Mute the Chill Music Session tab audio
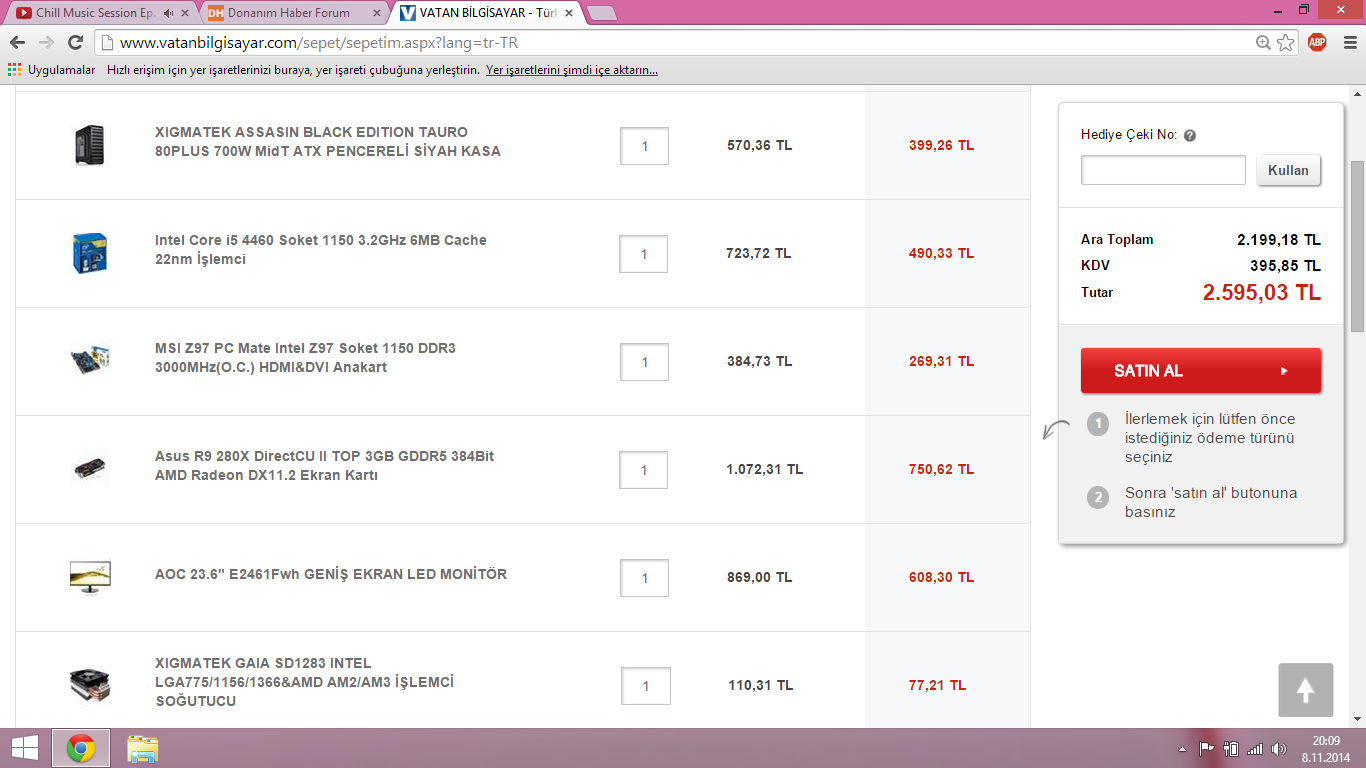 tap(168, 13)
